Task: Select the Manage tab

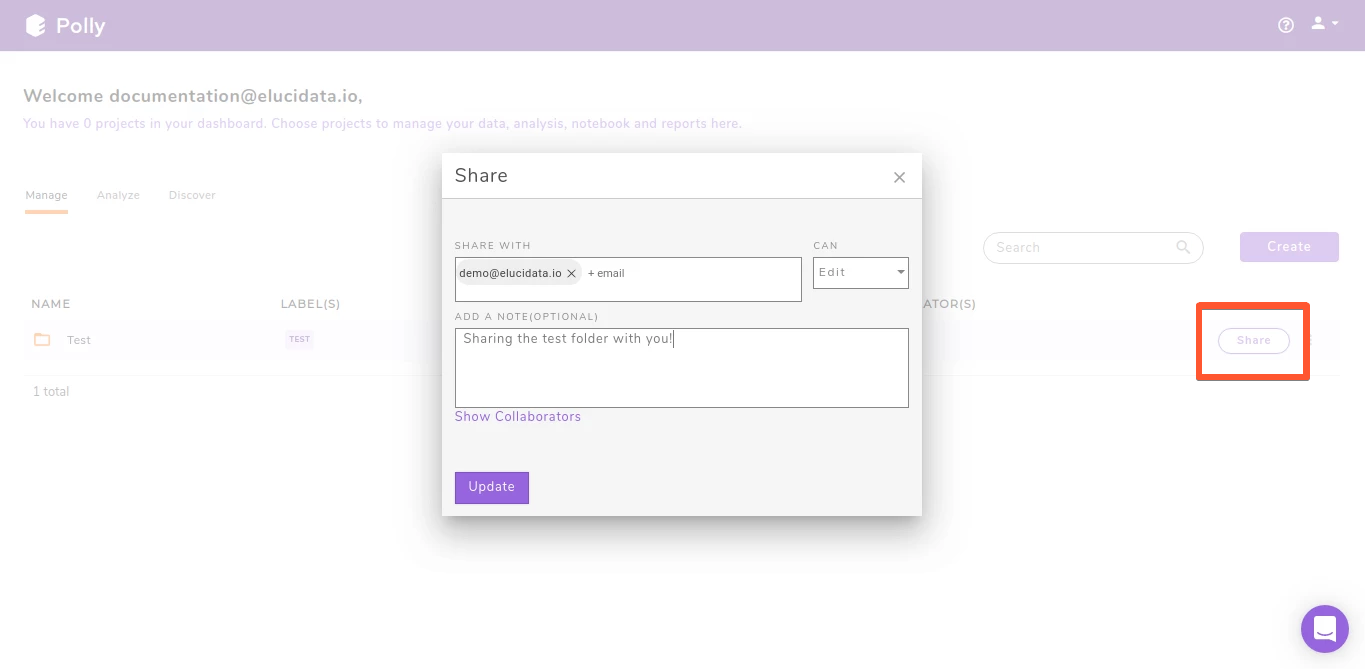Action: pos(46,195)
